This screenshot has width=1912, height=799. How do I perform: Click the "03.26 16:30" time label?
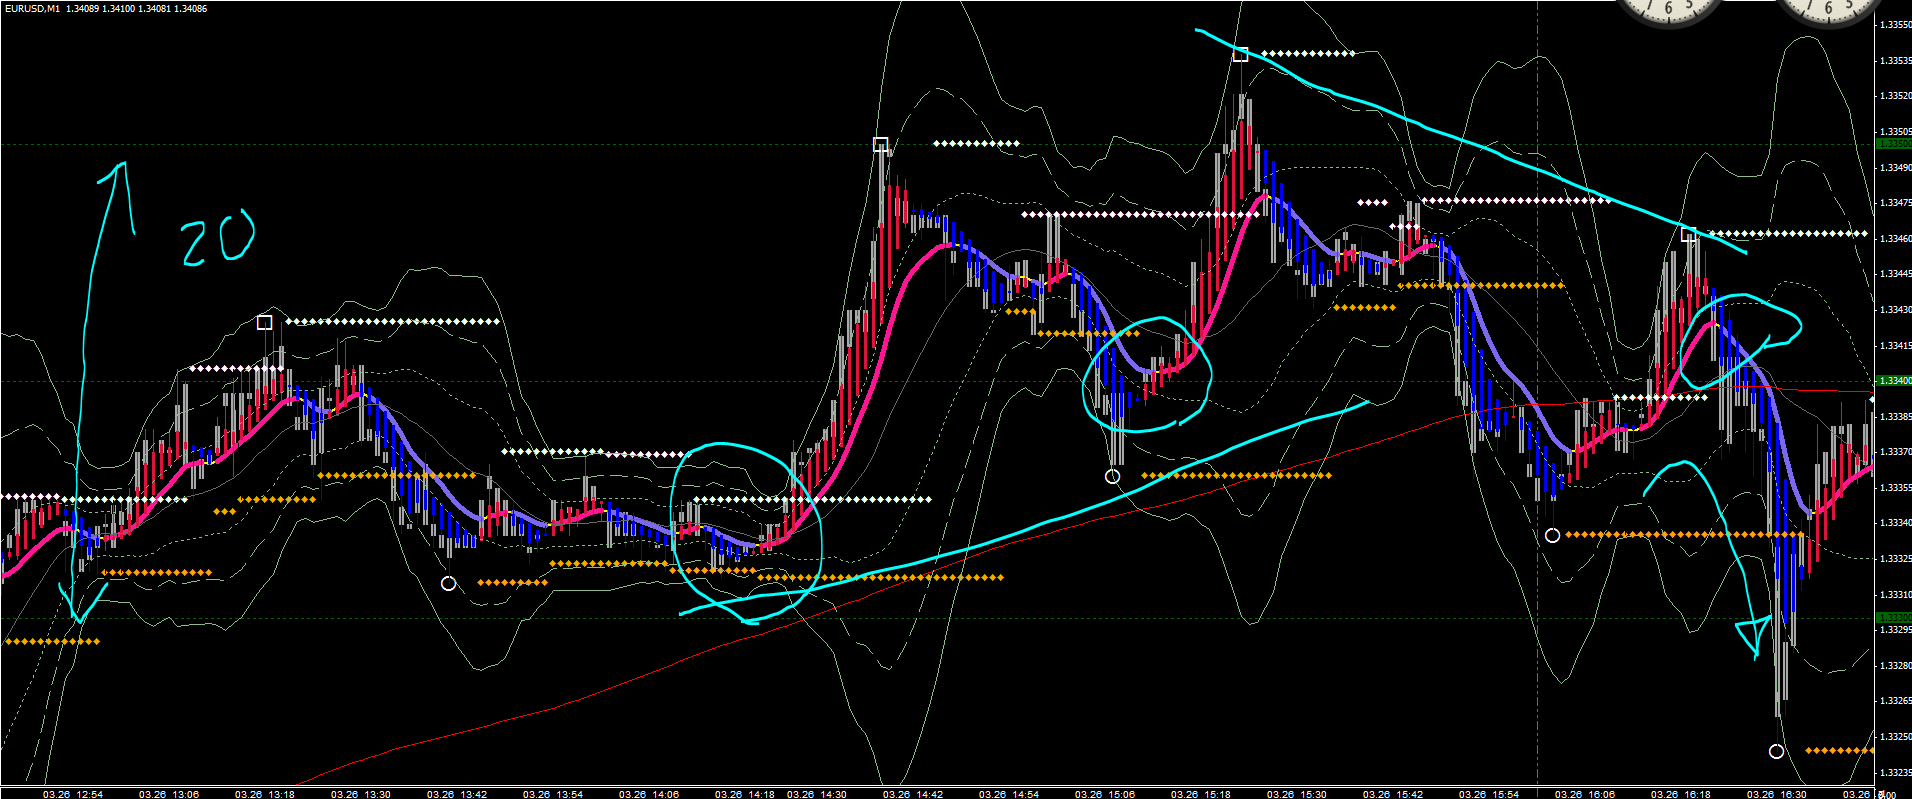tap(1777, 794)
